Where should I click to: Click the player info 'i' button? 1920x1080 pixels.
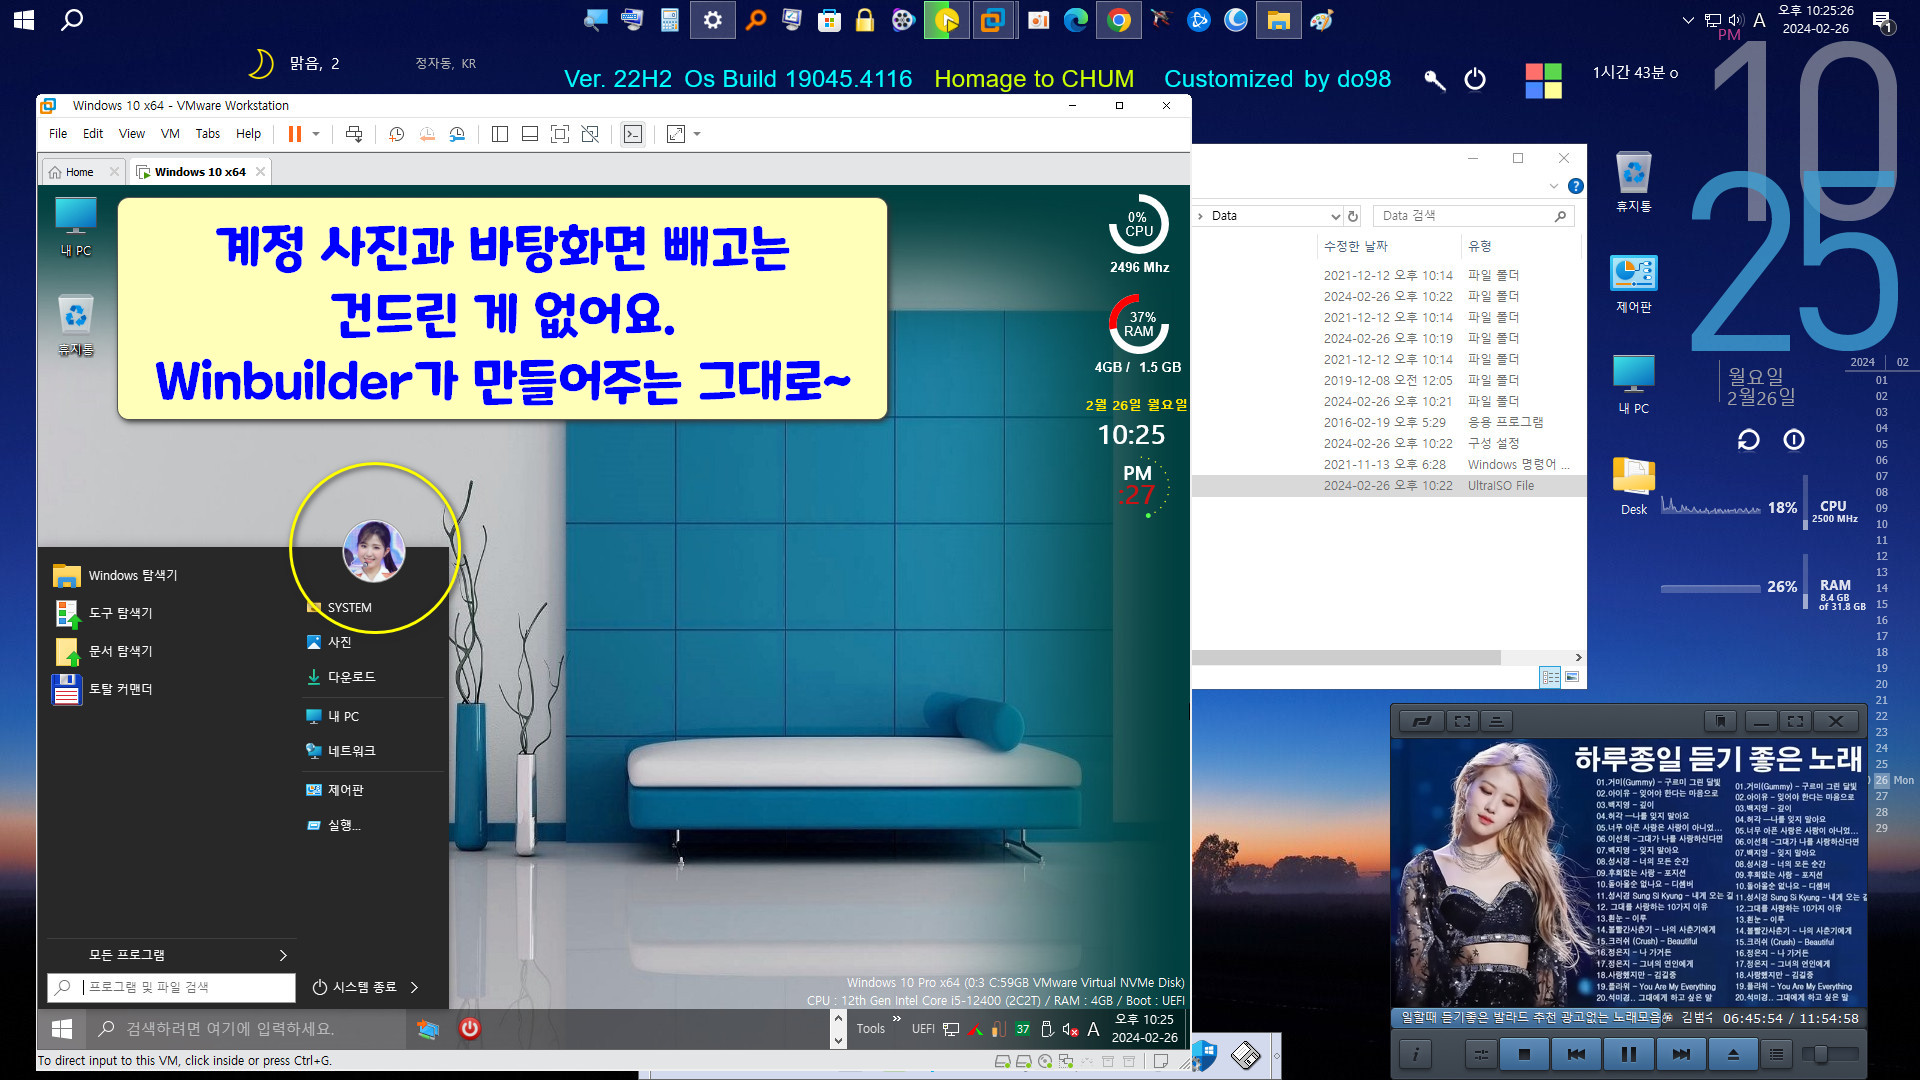[1415, 1054]
